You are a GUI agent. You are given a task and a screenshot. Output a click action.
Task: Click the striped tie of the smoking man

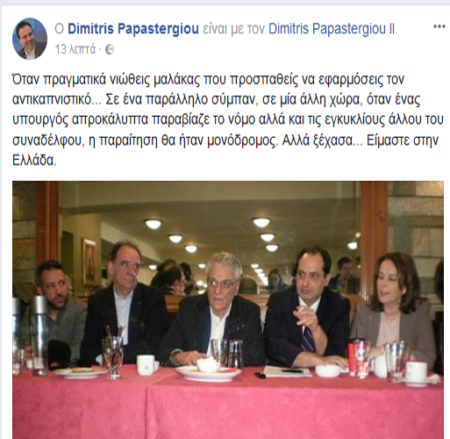(308, 337)
